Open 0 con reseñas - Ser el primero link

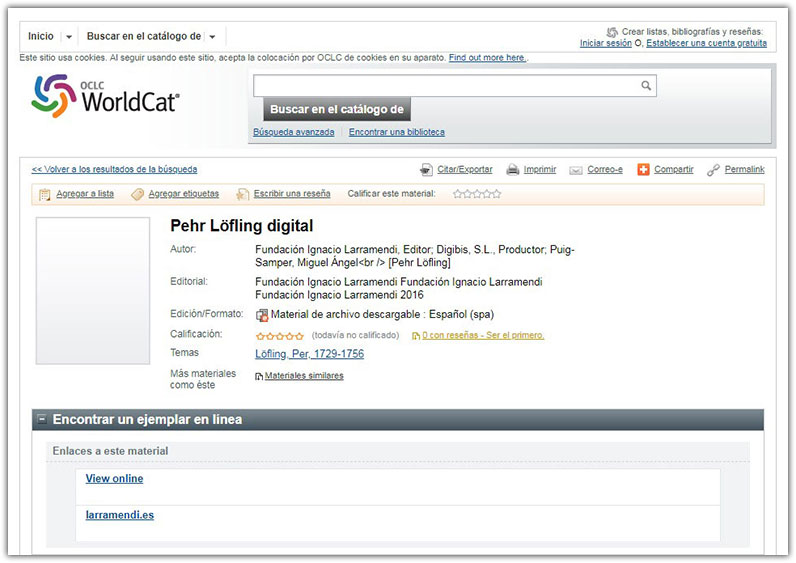(483, 335)
